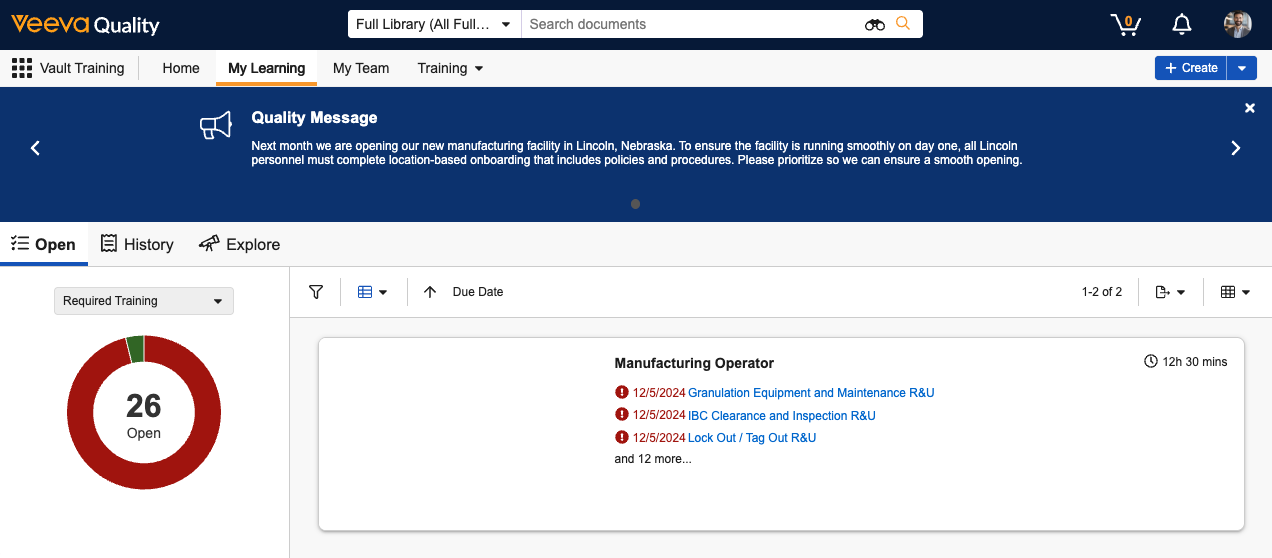Click overdue alert icon beside IBC Clearance
The height and width of the screenshot is (558, 1272).
click(622, 415)
